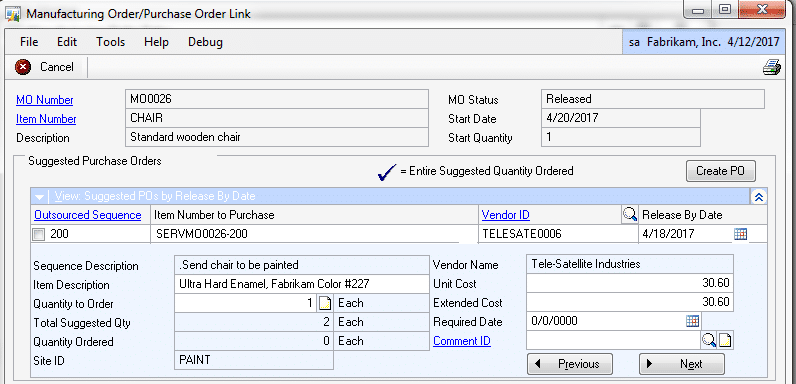
Task: Click the Extended Cost field 30.60
Action: point(630,302)
